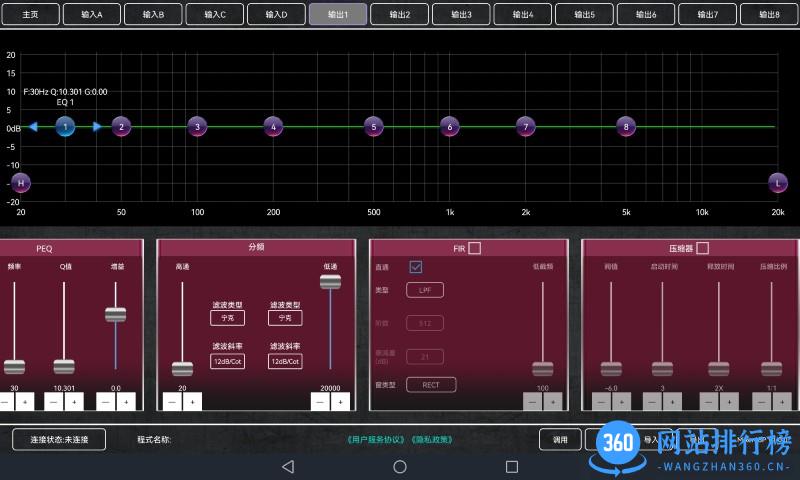Open the FIR type LPF dropdown

click(424, 290)
